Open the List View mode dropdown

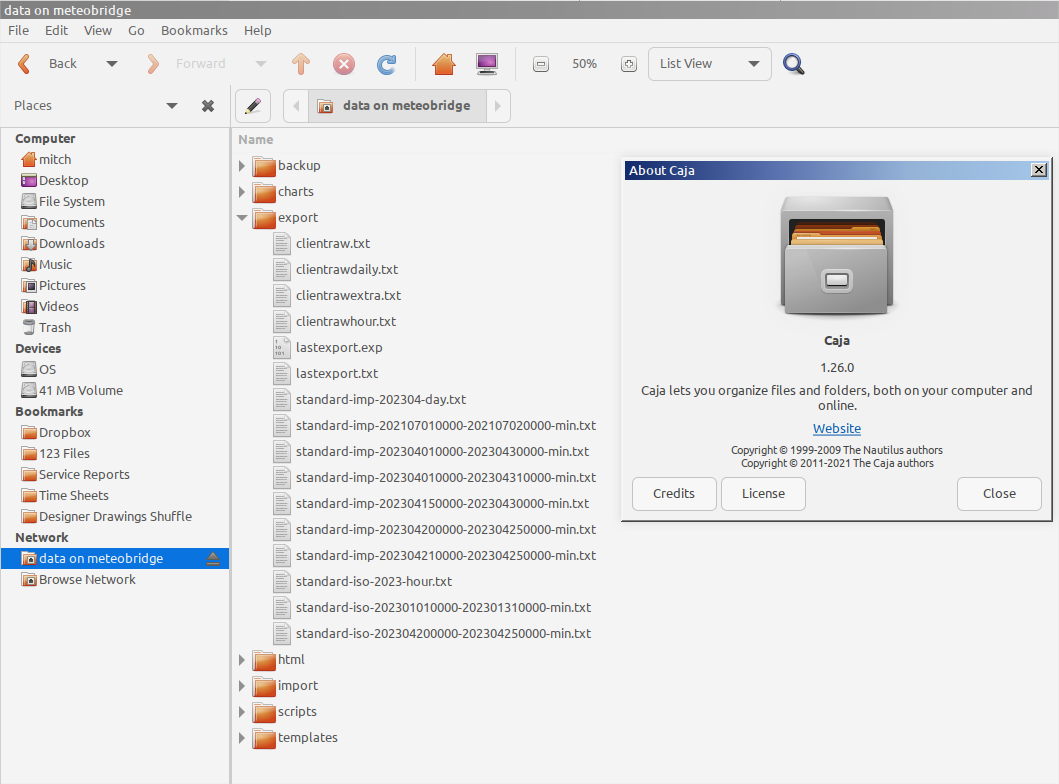(709, 64)
